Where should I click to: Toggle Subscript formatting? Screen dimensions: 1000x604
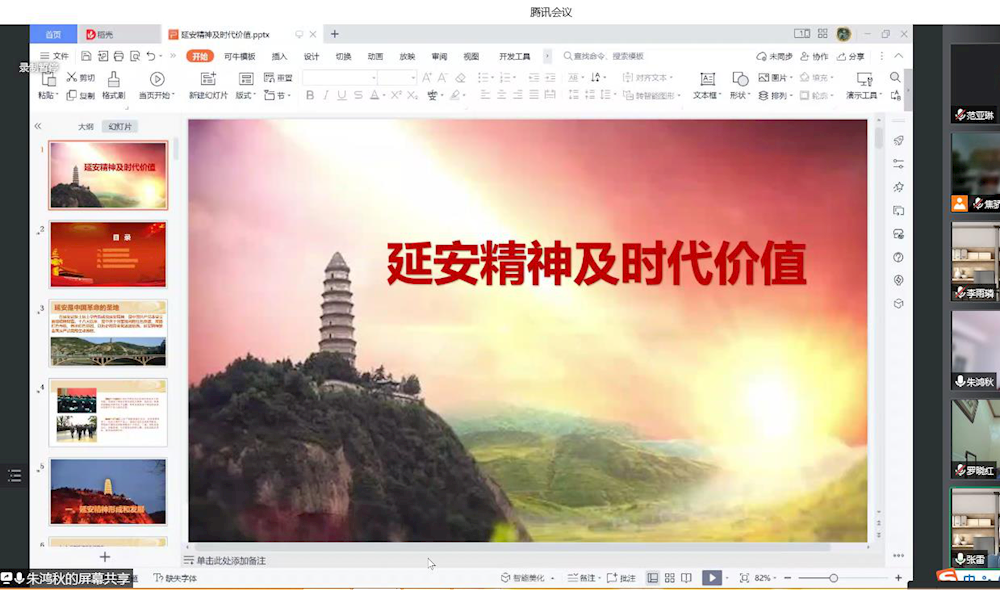tap(413, 95)
